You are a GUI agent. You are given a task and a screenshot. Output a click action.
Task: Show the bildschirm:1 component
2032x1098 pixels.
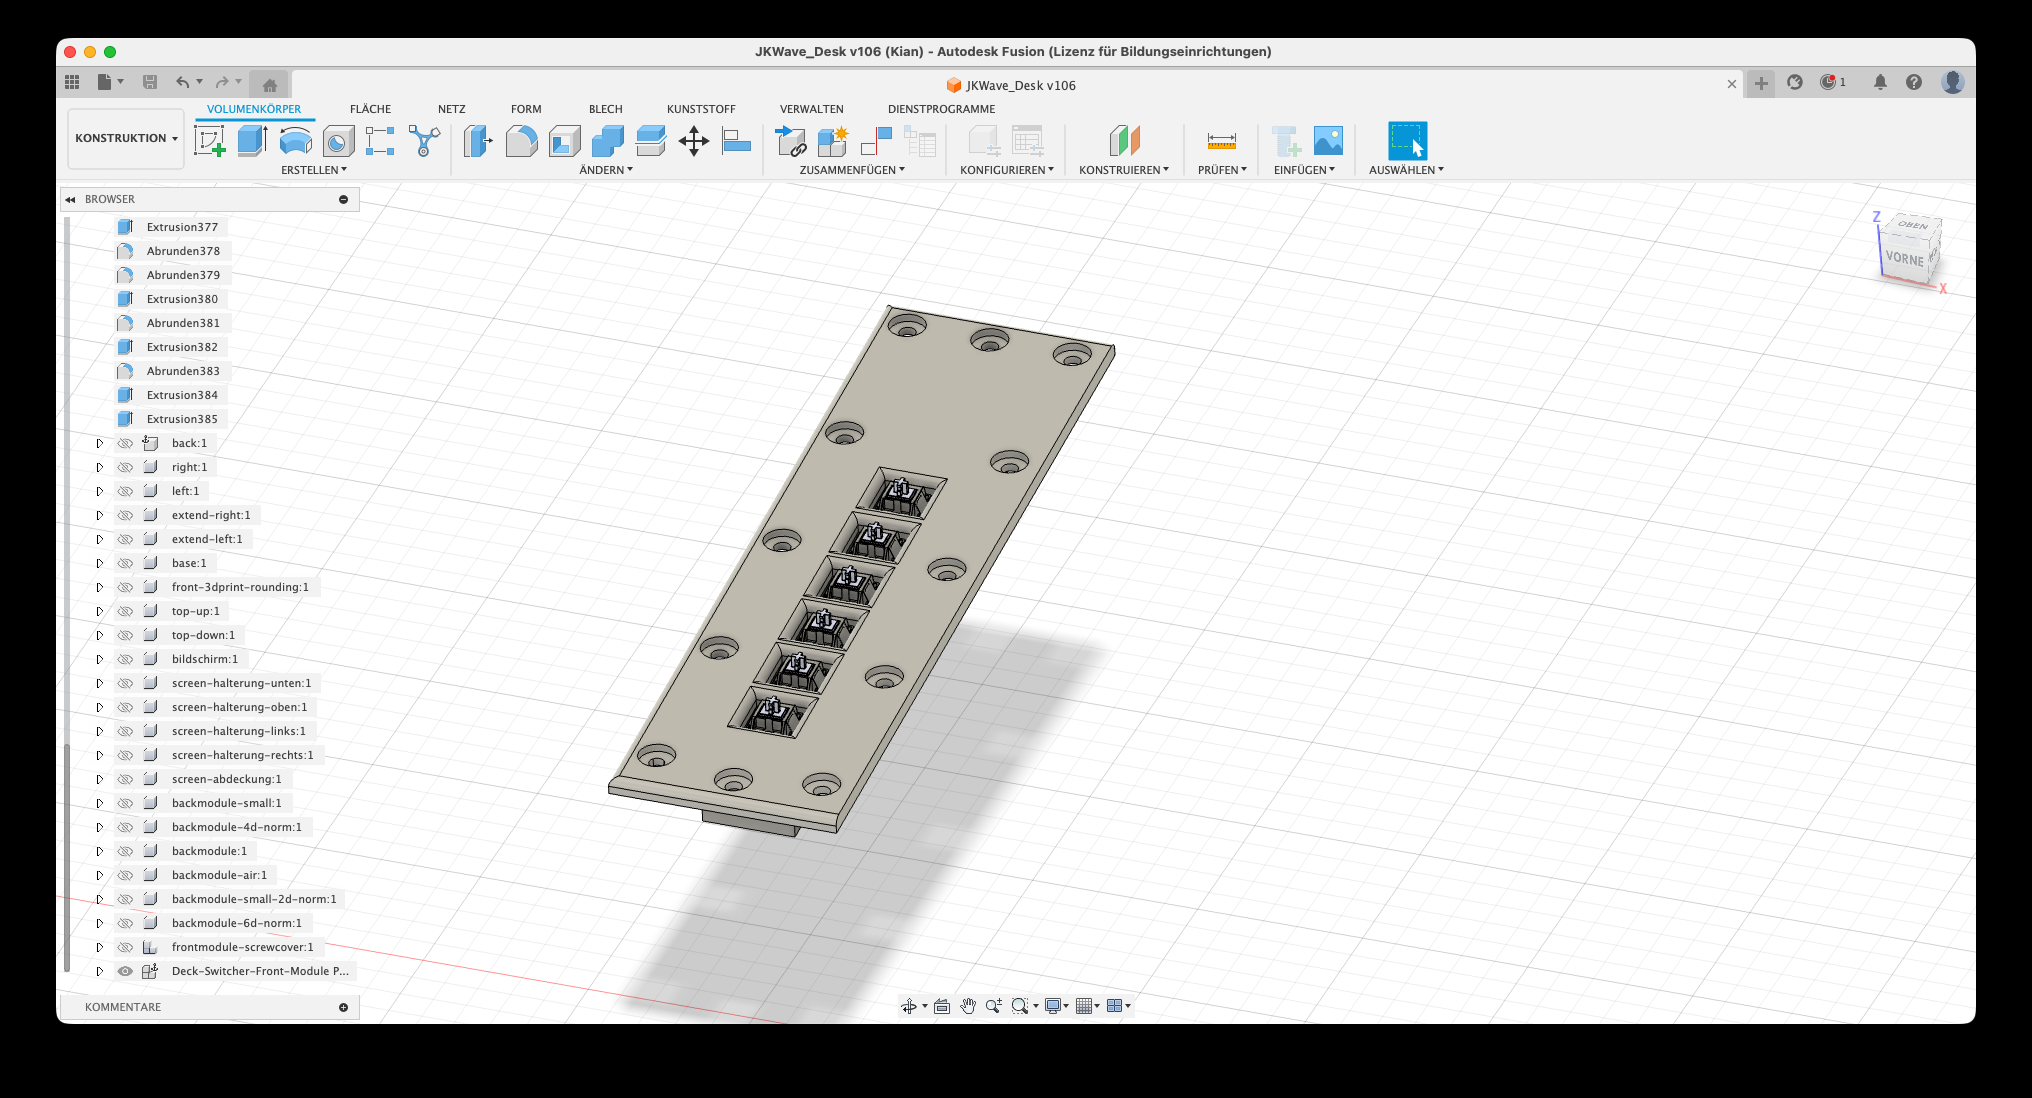click(x=125, y=659)
